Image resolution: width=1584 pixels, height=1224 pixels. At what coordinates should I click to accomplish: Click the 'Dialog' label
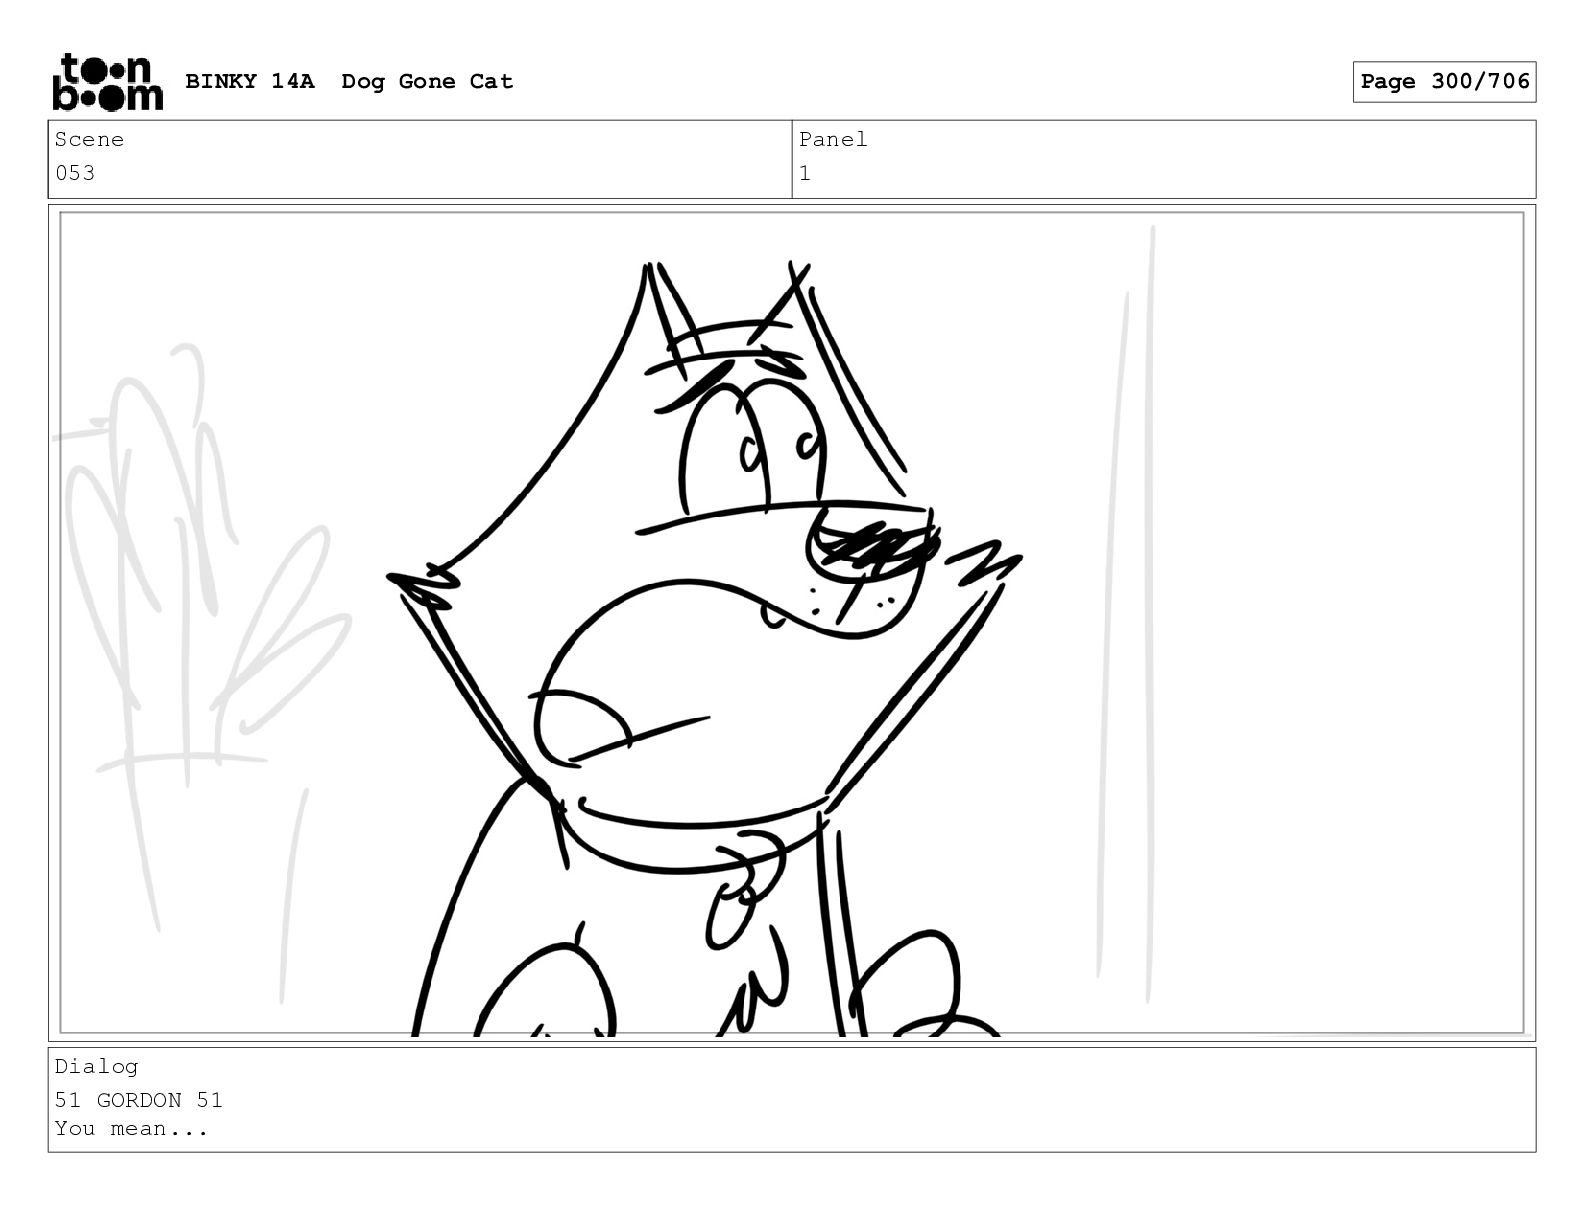(96, 1067)
